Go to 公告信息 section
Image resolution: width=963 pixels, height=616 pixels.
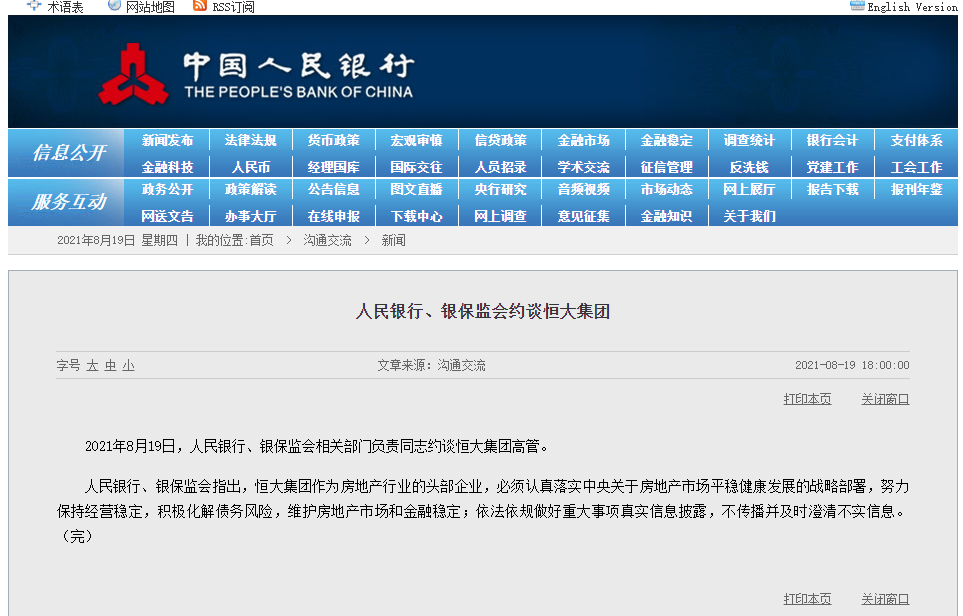(333, 189)
